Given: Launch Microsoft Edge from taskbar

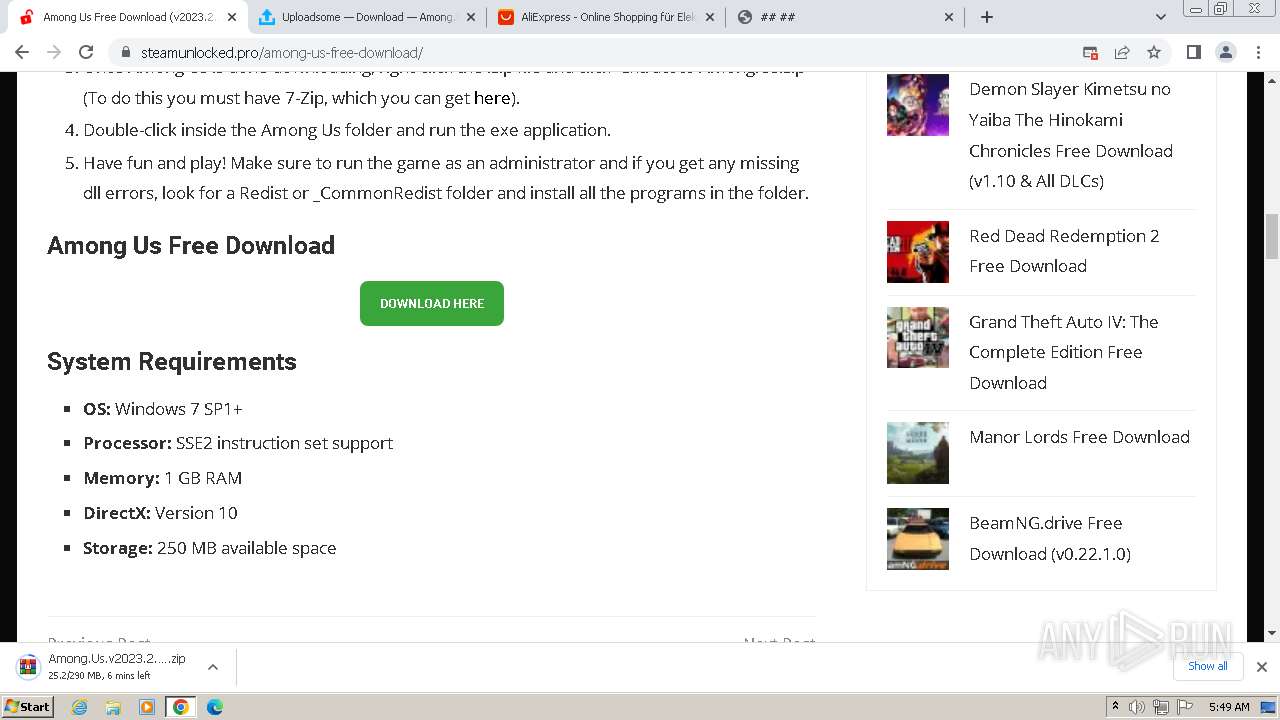Looking at the screenshot, I should [x=215, y=707].
